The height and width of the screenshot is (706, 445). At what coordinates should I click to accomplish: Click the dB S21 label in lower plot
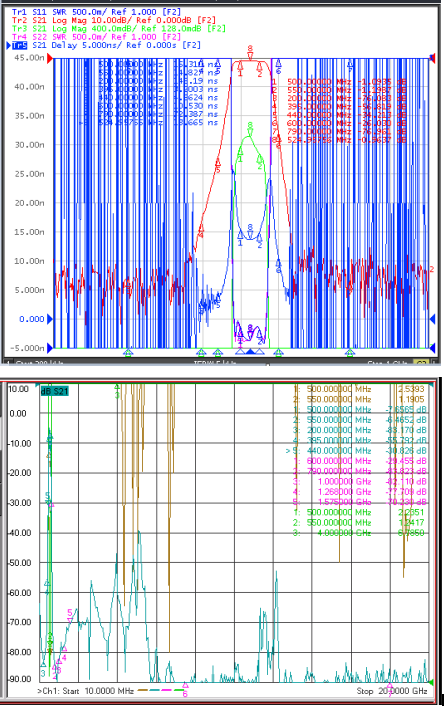[x=54, y=391]
